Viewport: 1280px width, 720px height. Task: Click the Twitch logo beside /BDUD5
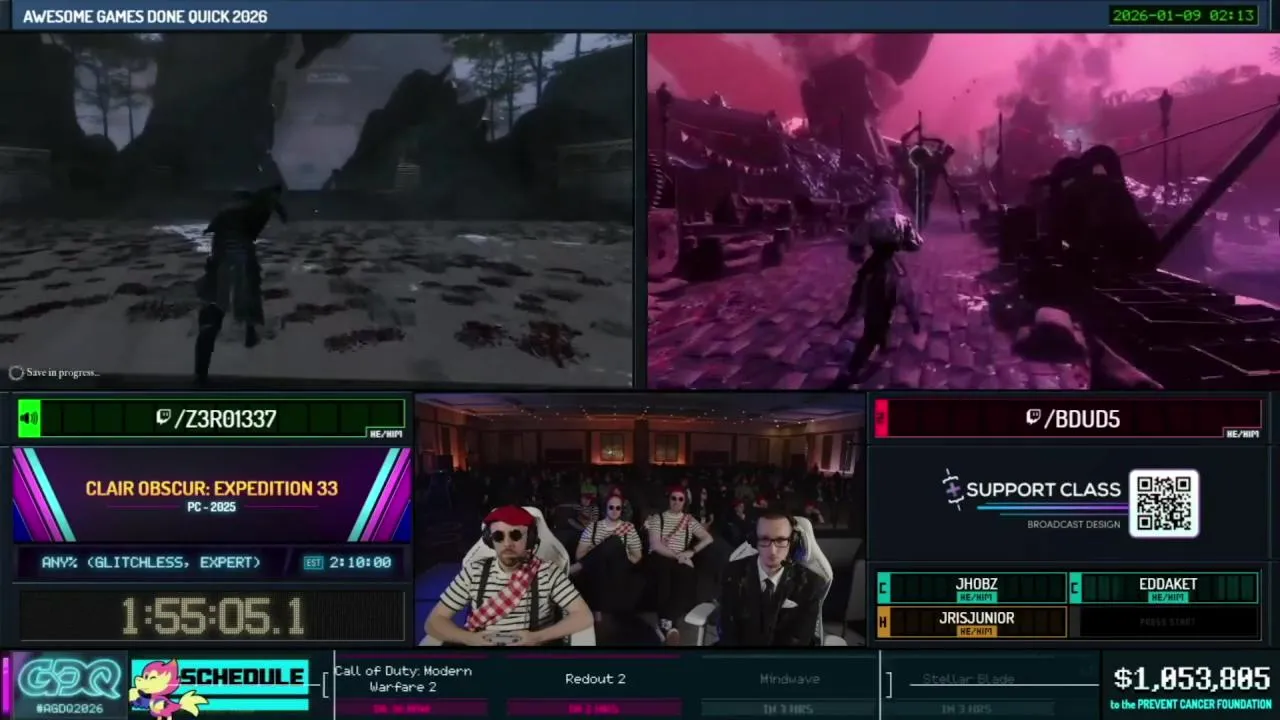click(x=1033, y=418)
